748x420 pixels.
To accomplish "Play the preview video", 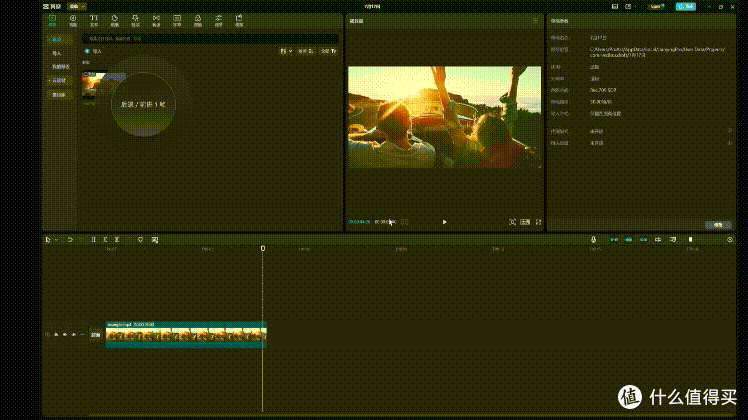I will point(444,222).
